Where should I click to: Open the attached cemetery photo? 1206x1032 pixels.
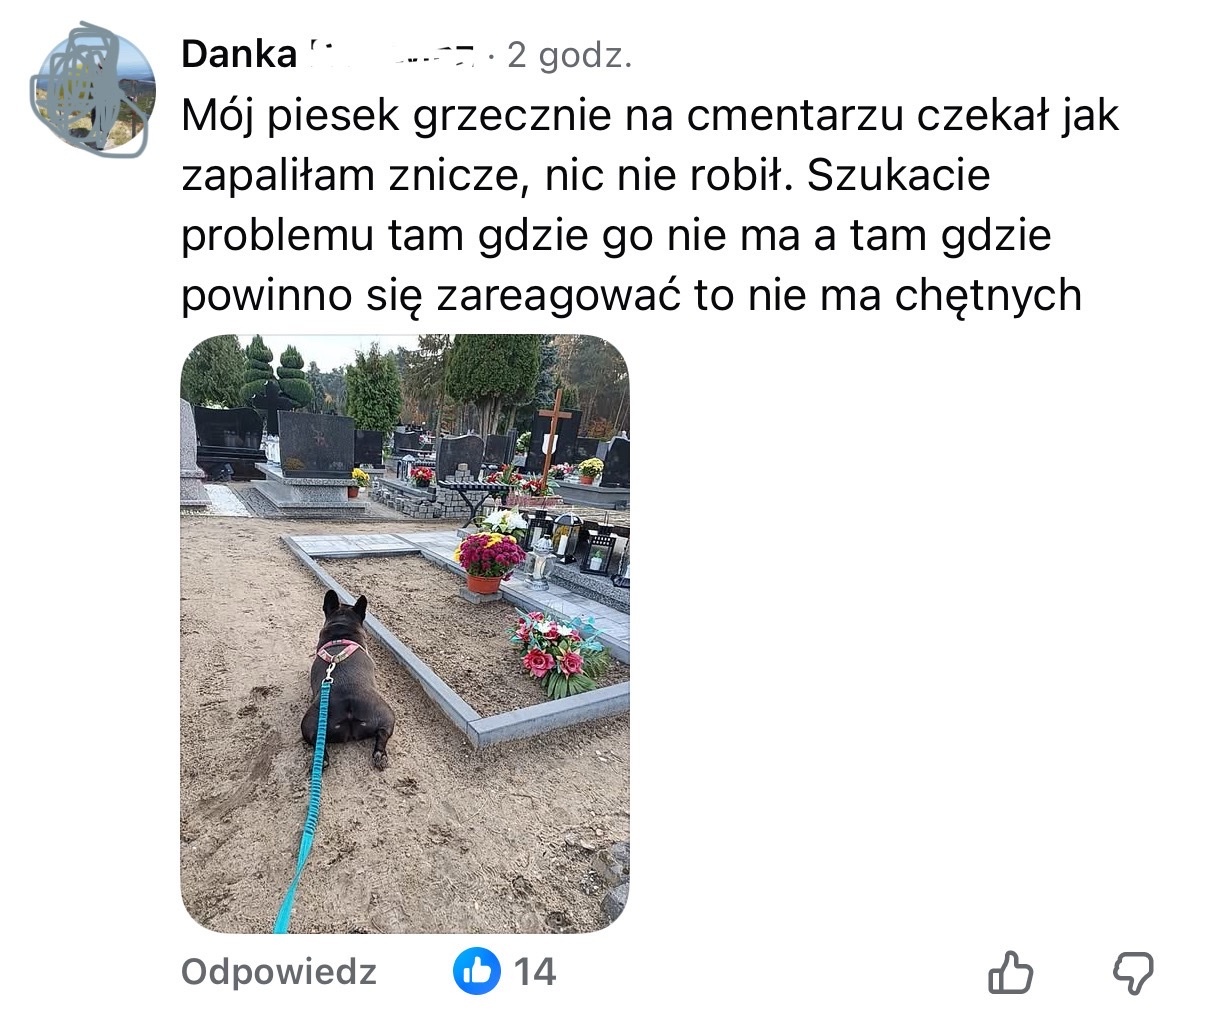click(405, 634)
